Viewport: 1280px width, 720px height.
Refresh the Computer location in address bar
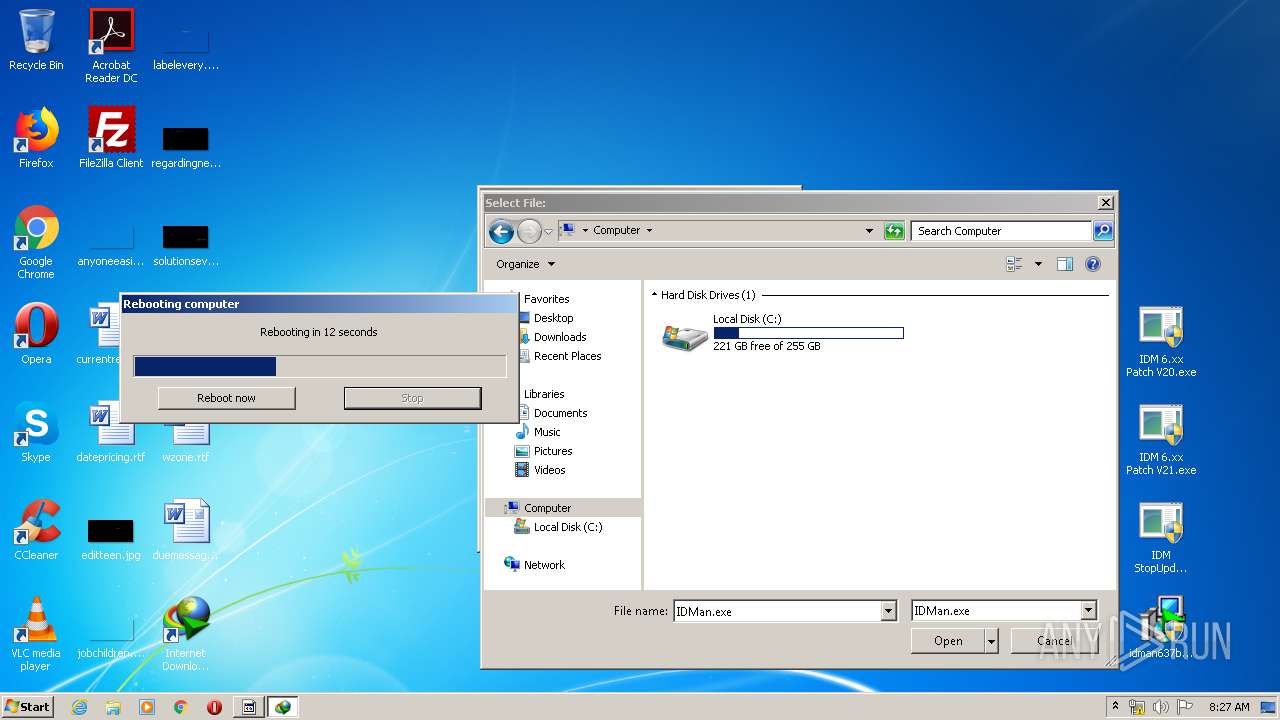(x=894, y=231)
